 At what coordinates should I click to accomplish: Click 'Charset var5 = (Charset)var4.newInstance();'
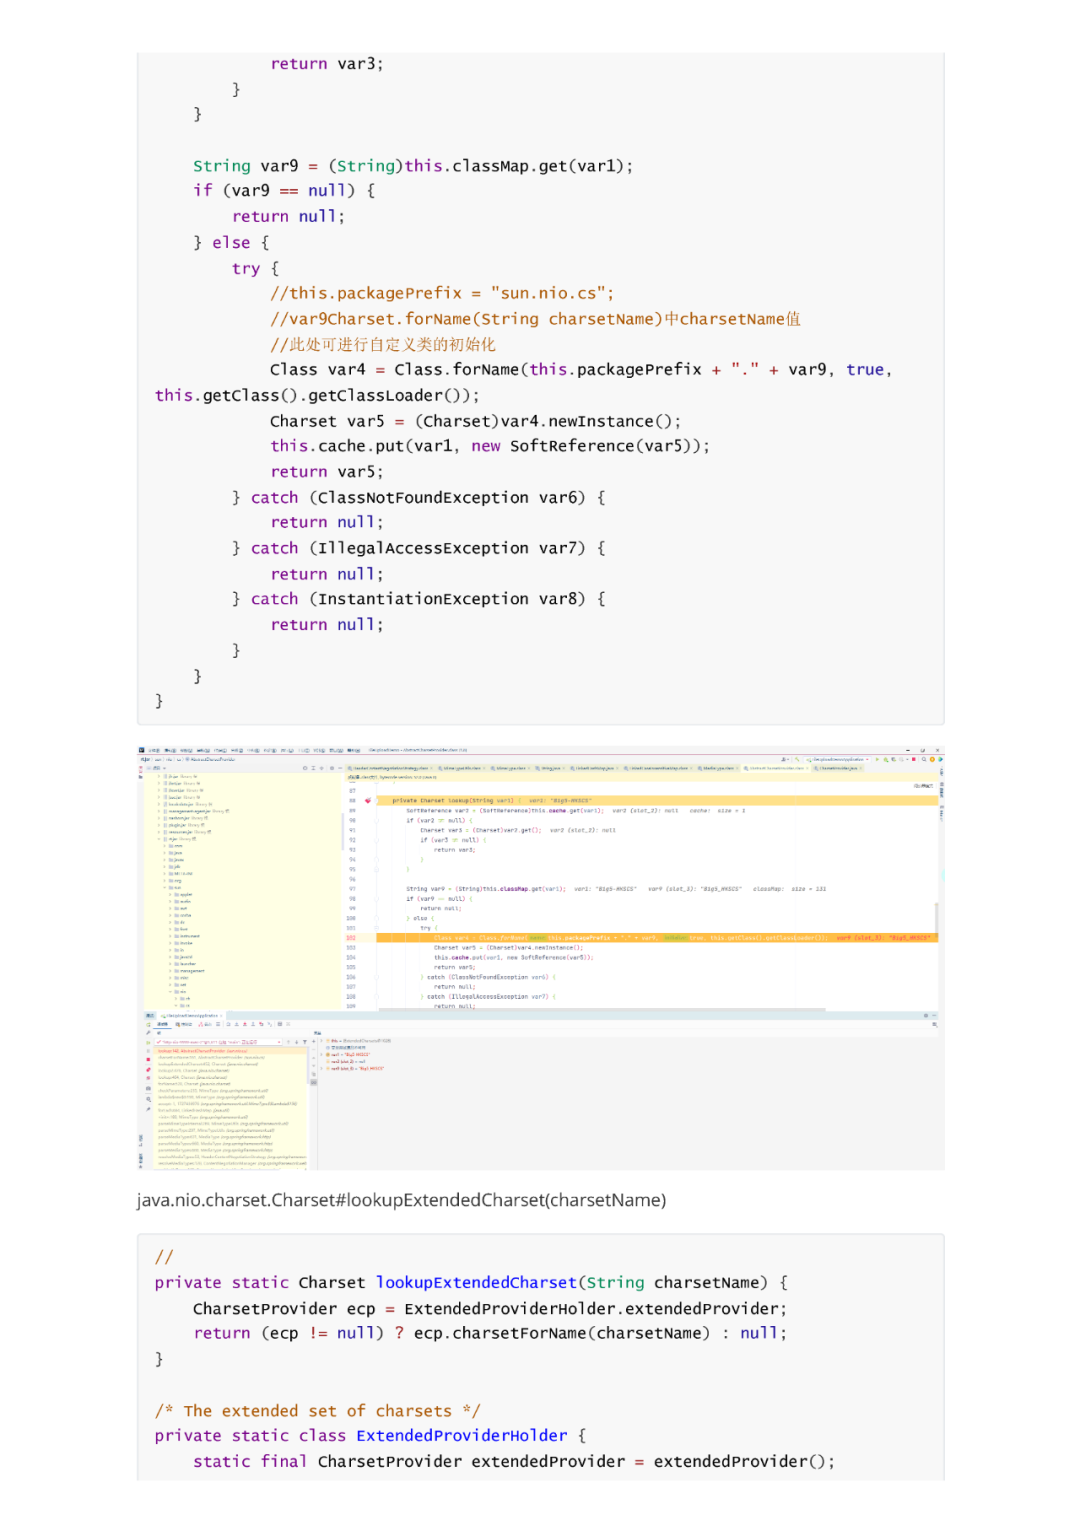475,421
